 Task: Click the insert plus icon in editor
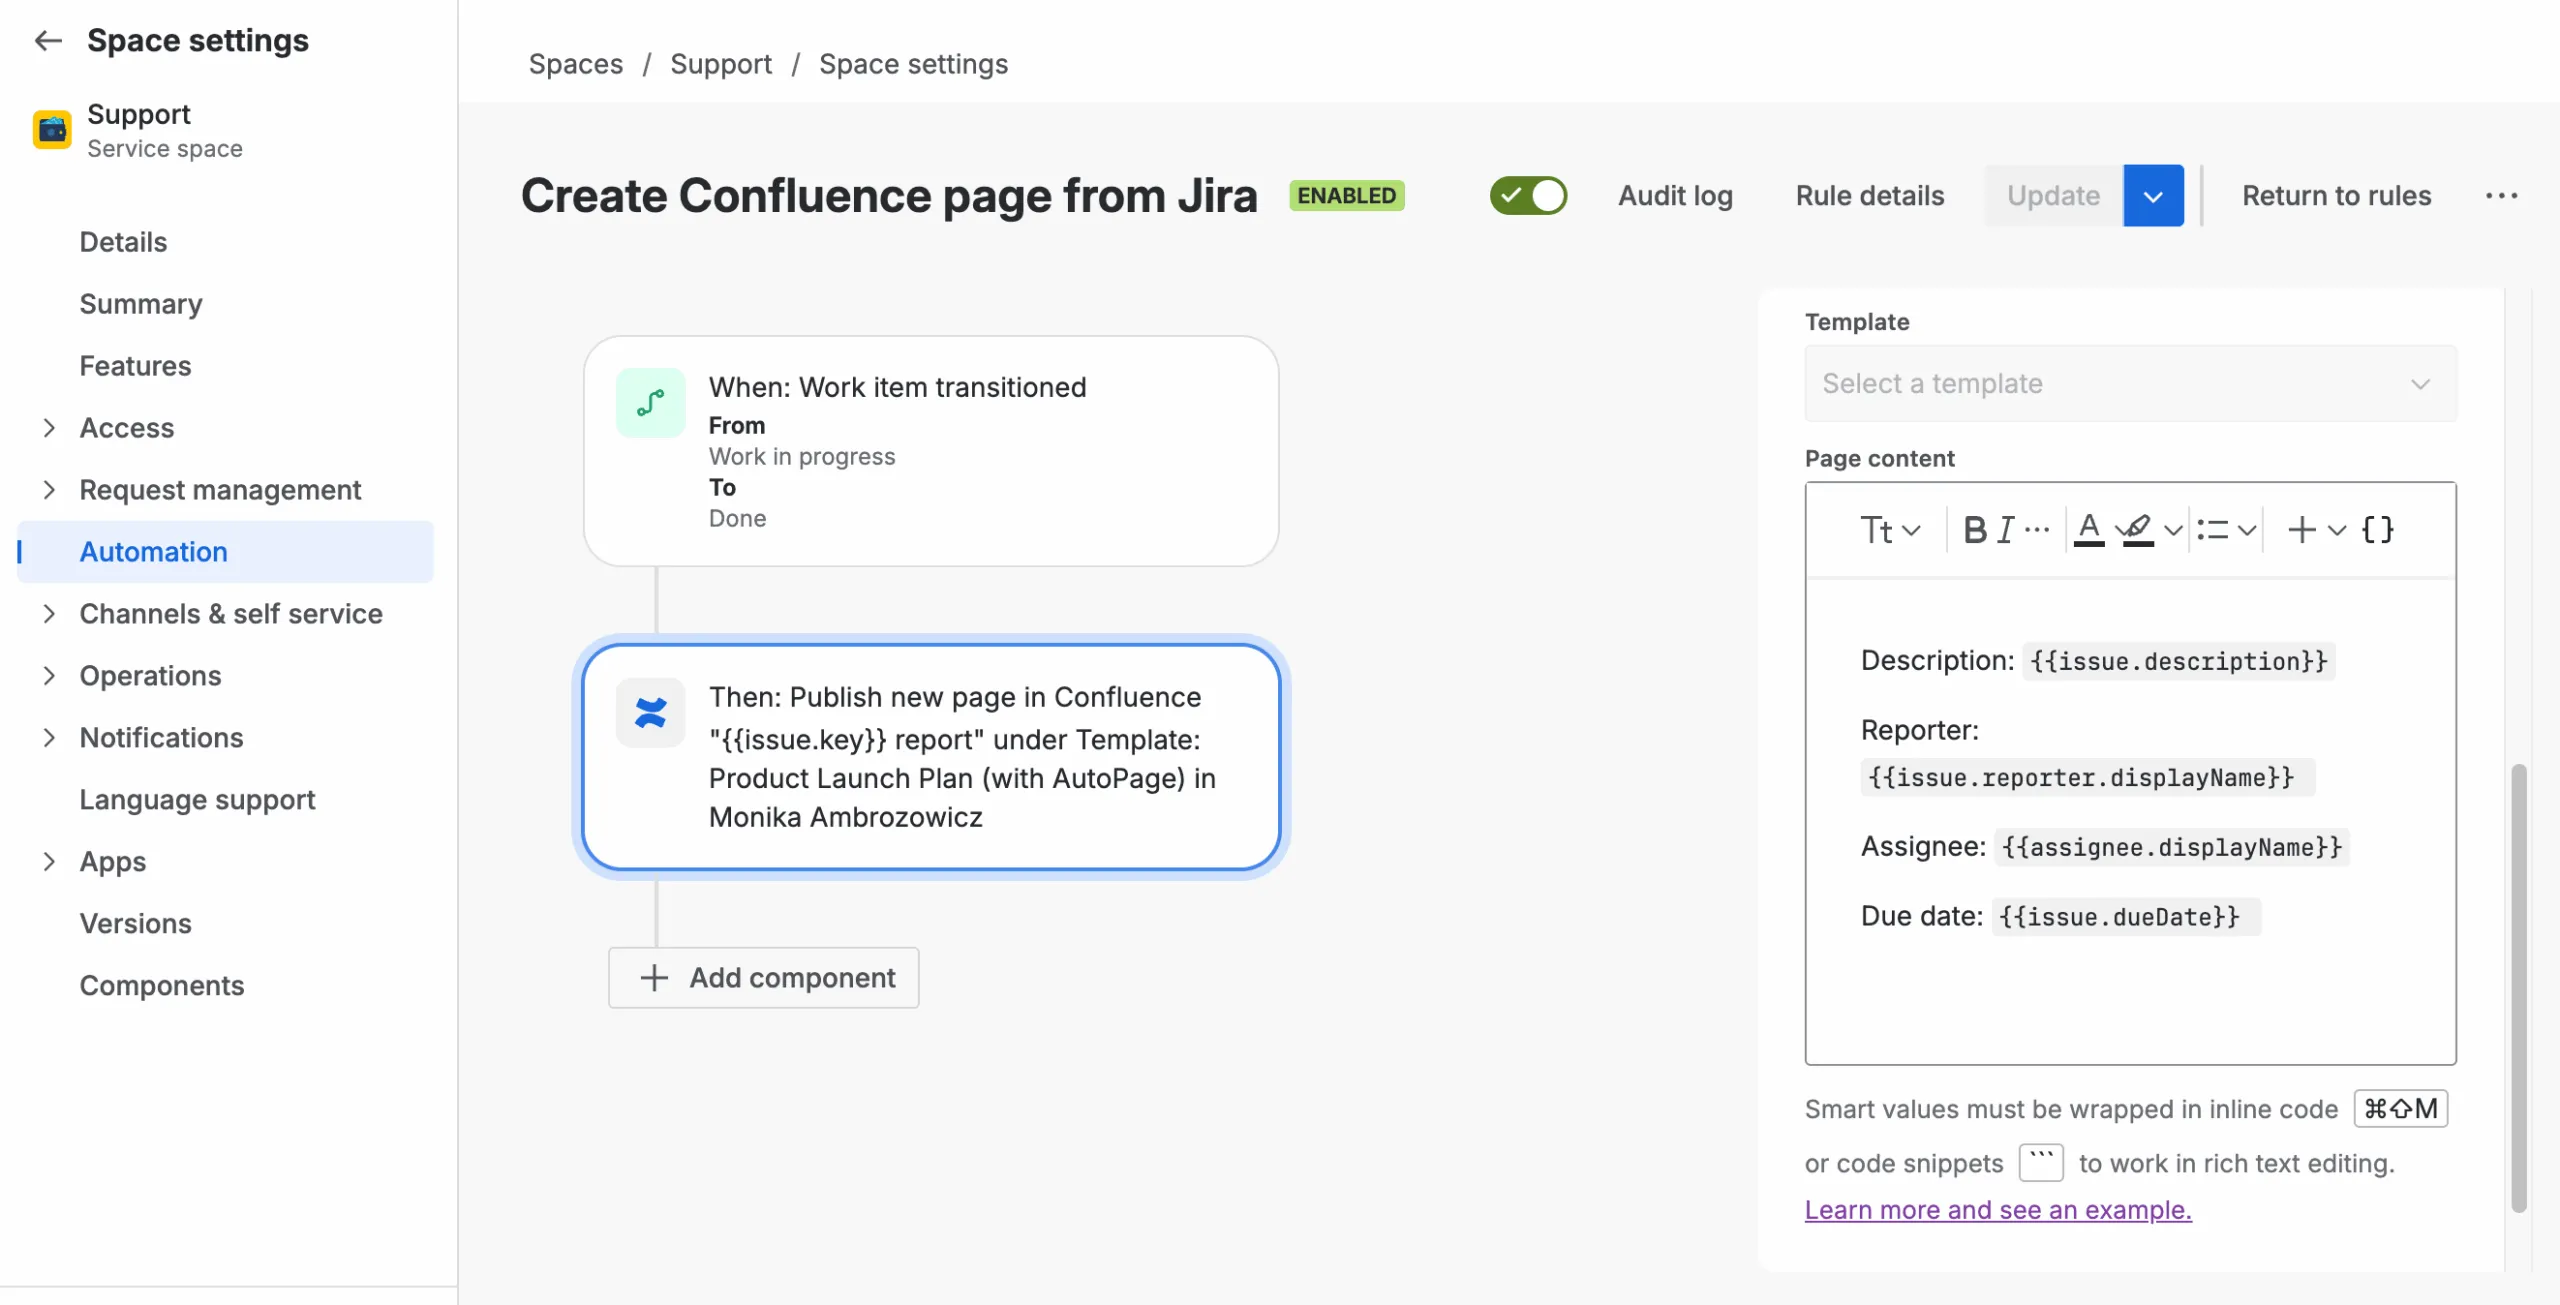click(2301, 529)
